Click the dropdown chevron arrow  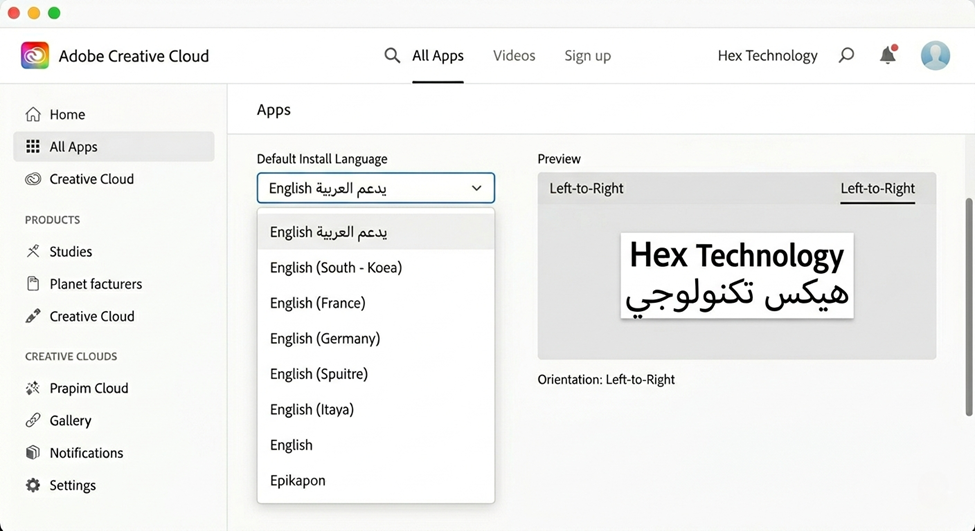476,188
